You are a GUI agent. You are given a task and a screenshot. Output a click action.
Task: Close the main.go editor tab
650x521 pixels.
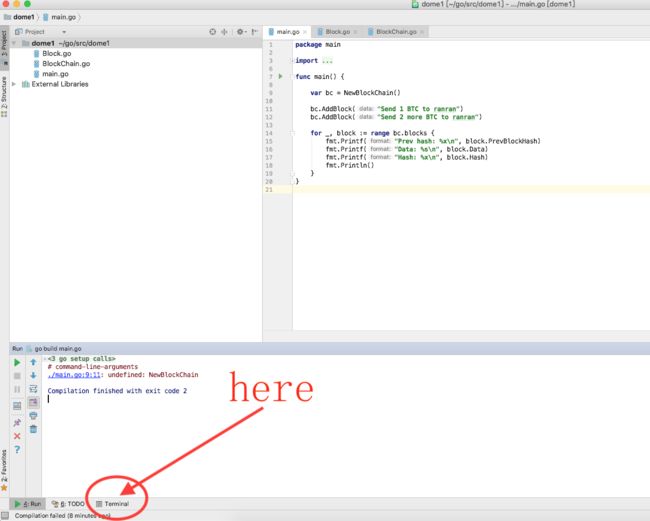[x=305, y=32]
